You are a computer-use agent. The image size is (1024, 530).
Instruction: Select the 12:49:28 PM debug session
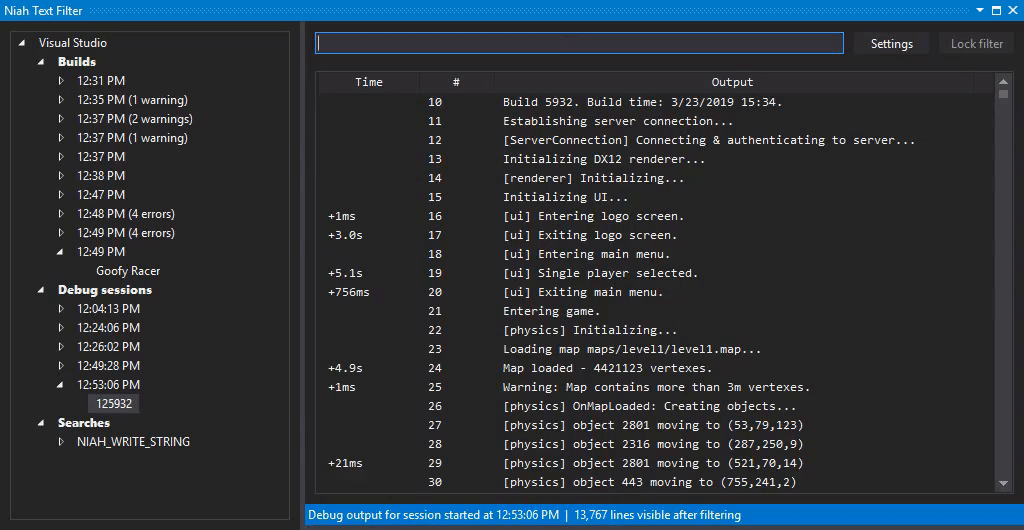click(x=108, y=366)
